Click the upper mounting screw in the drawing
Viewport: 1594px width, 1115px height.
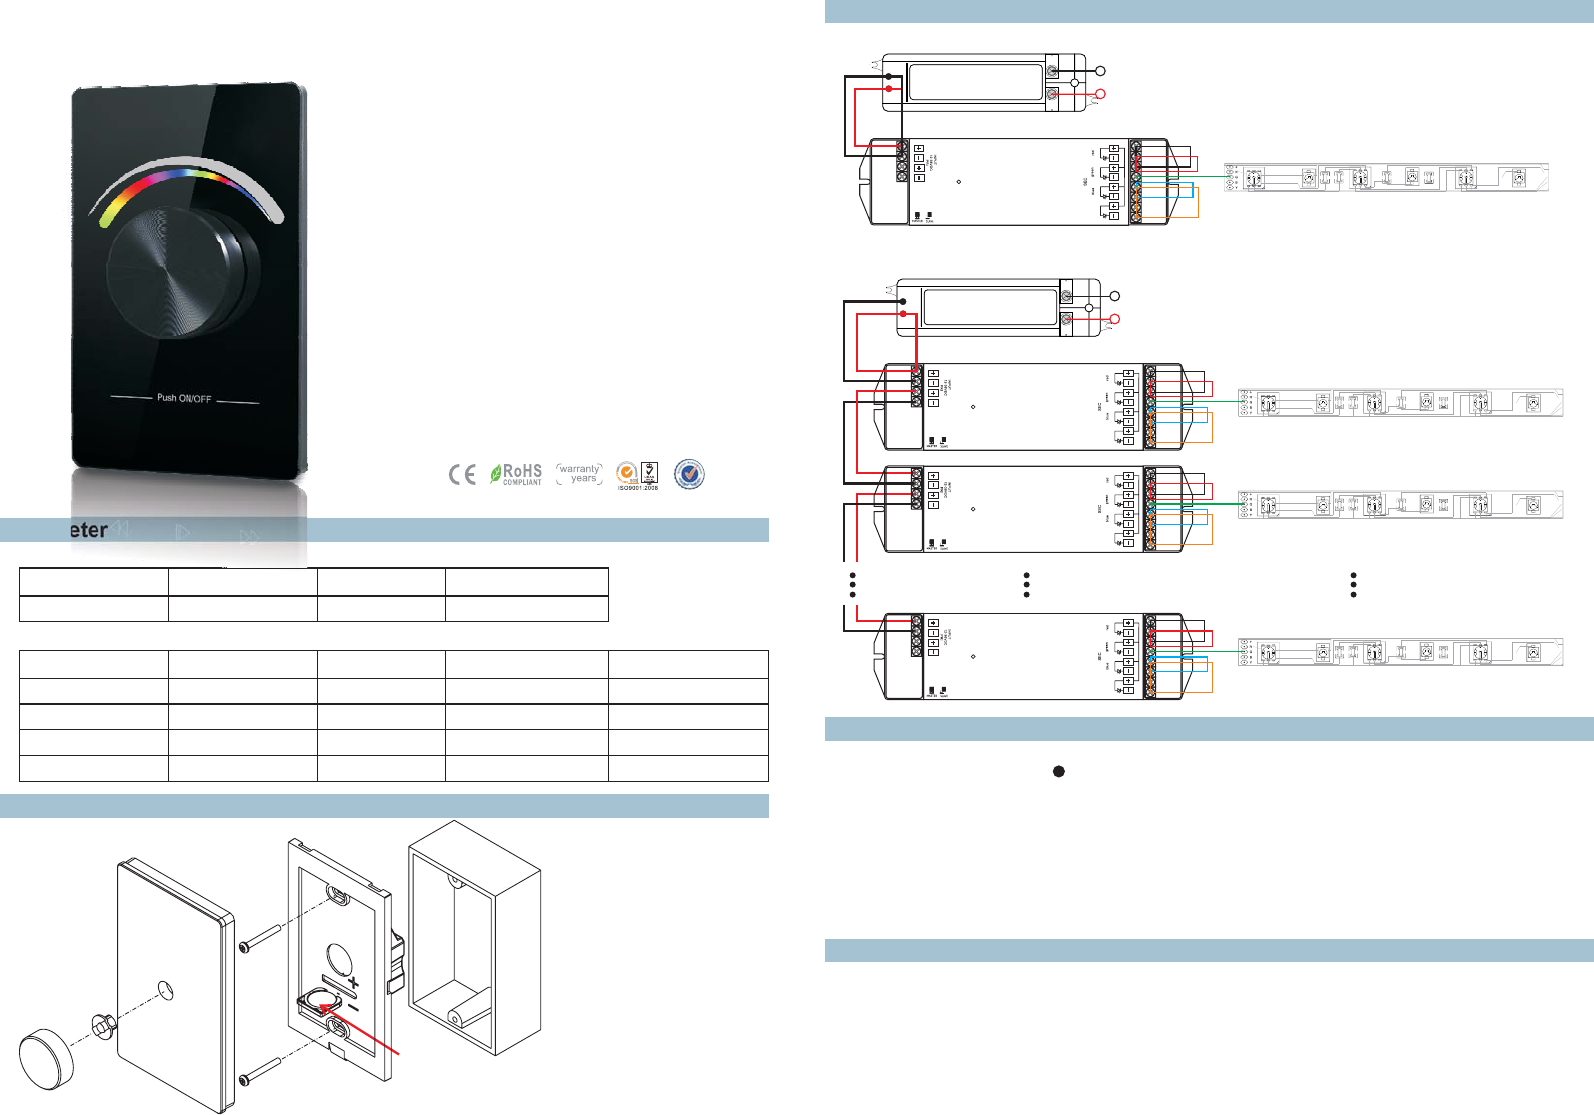coord(260,938)
